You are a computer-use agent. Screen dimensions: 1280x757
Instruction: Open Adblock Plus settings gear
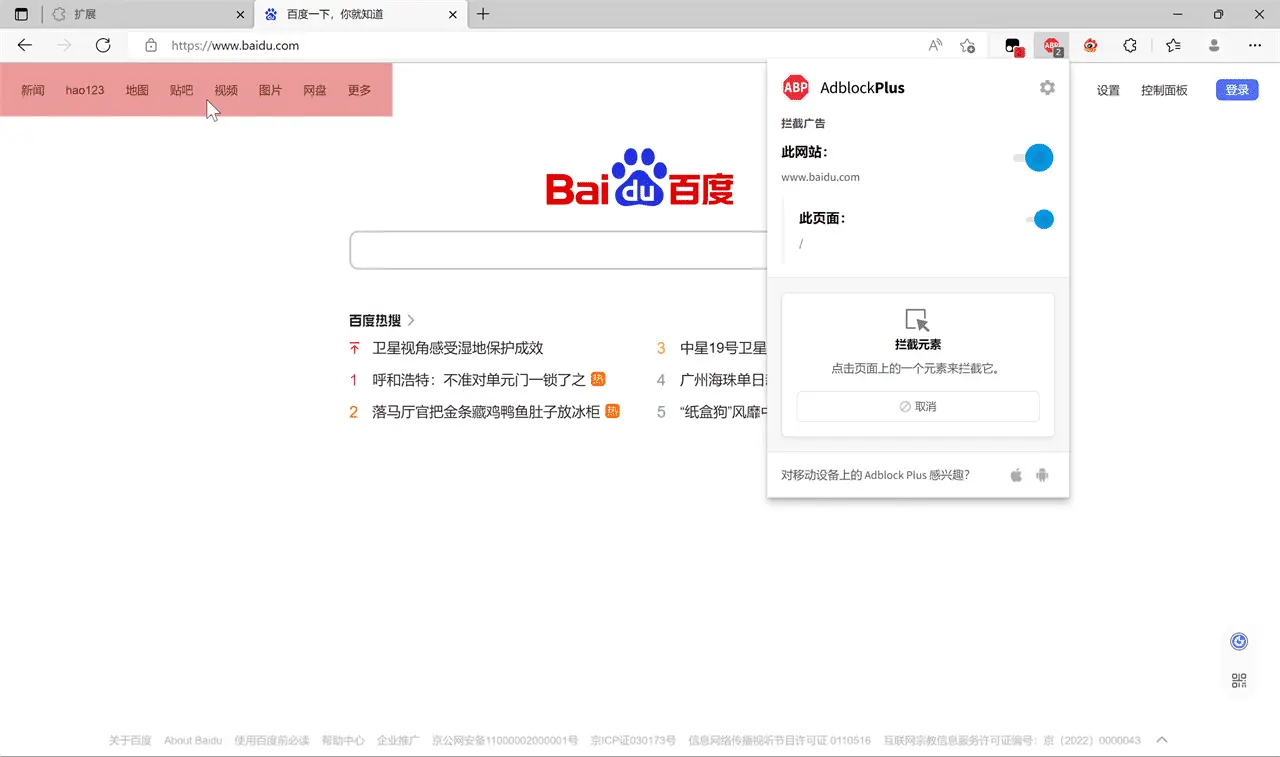(1047, 88)
